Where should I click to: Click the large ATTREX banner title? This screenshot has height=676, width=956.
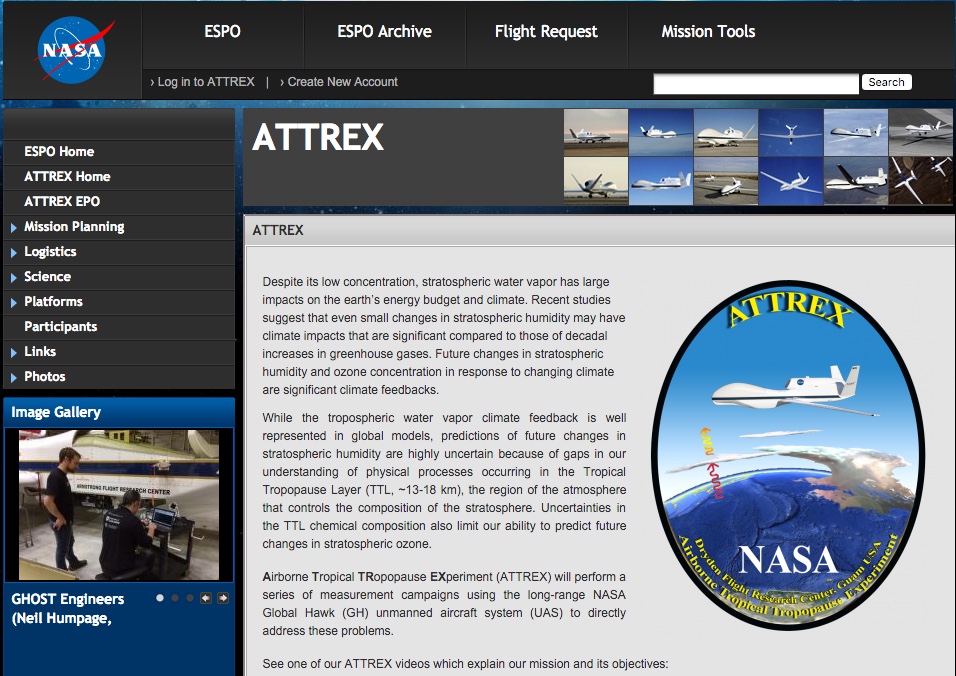coord(318,137)
